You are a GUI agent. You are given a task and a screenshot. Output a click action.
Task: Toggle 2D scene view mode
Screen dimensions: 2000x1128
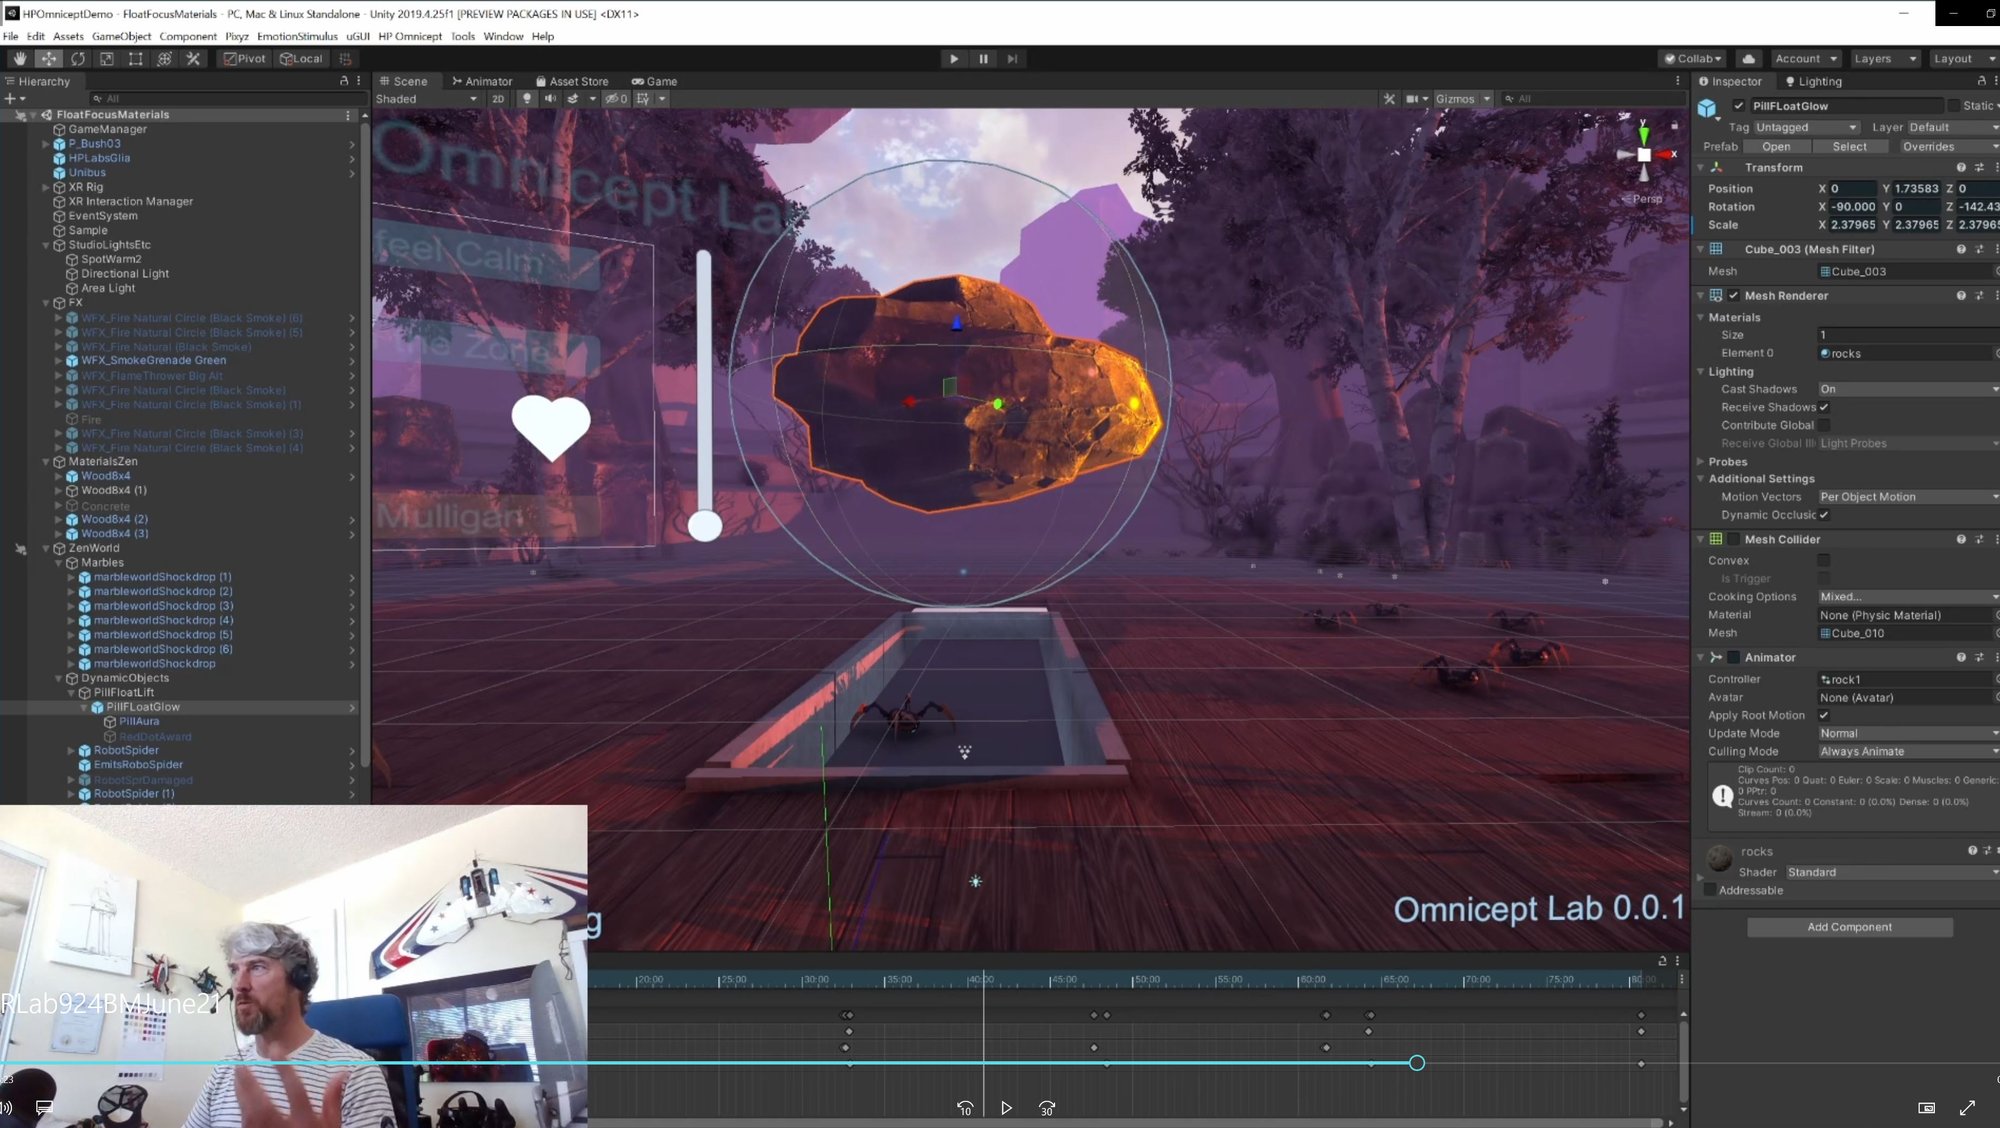tap(498, 99)
